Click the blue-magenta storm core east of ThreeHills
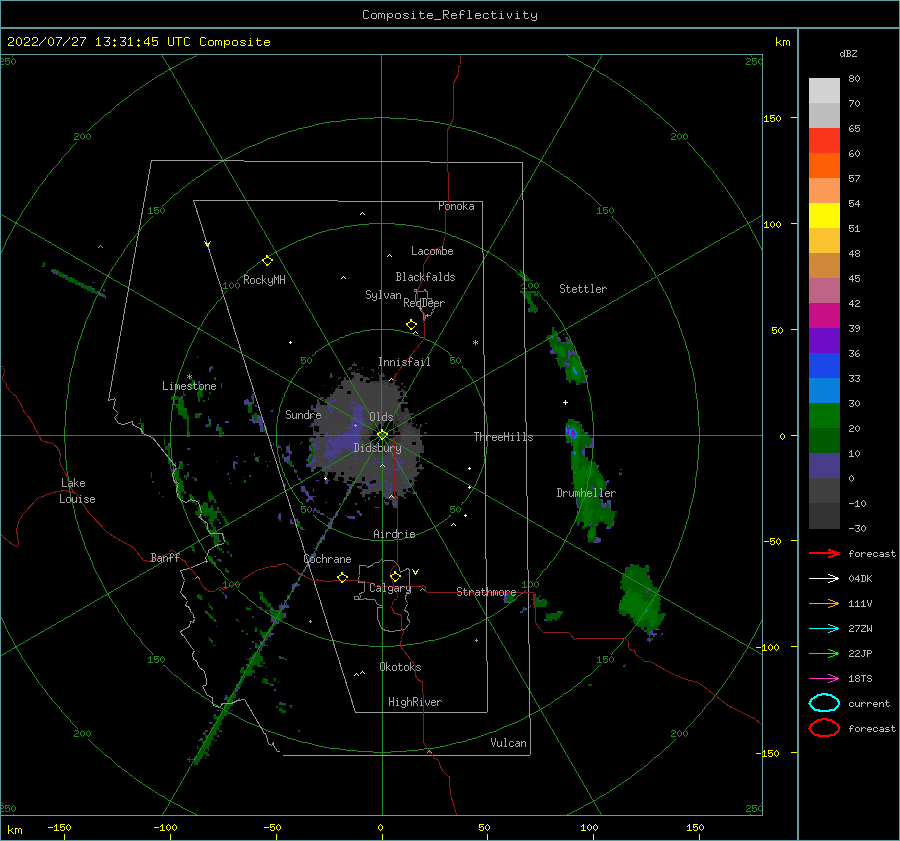This screenshot has width=900, height=841. [571, 432]
